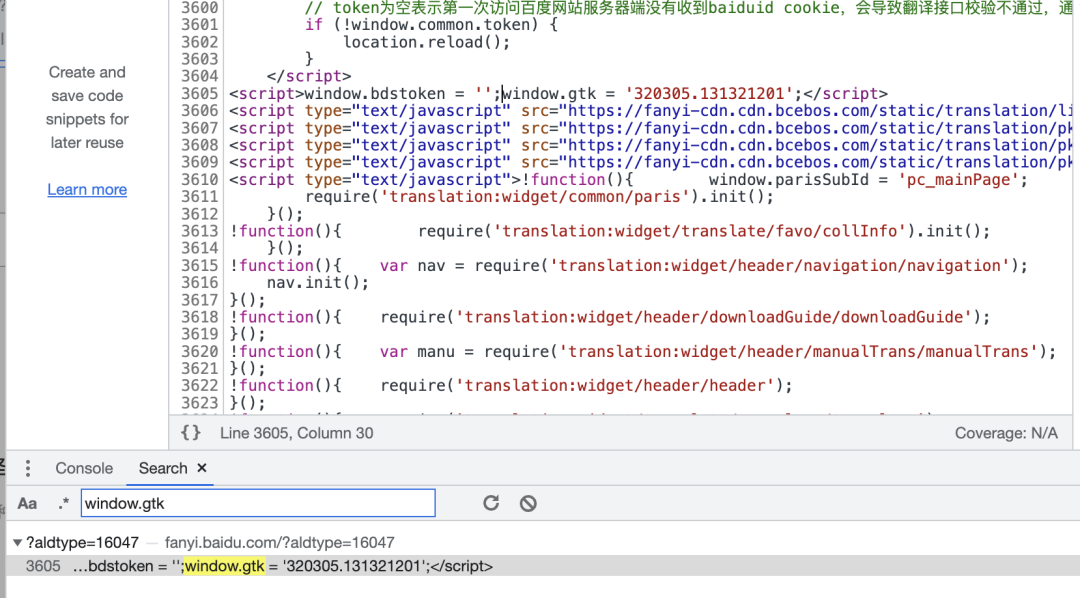Click the Line 3605, Column 30 status
The width and height of the screenshot is (1080, 598).
pos(297,433)
